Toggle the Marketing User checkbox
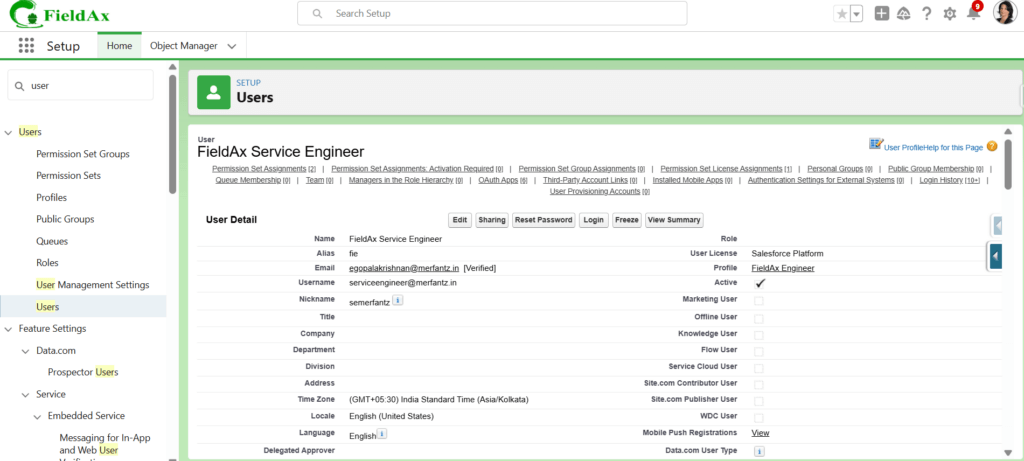The height and width of the screenshot is (461, 1024). (x=758, y=301)
